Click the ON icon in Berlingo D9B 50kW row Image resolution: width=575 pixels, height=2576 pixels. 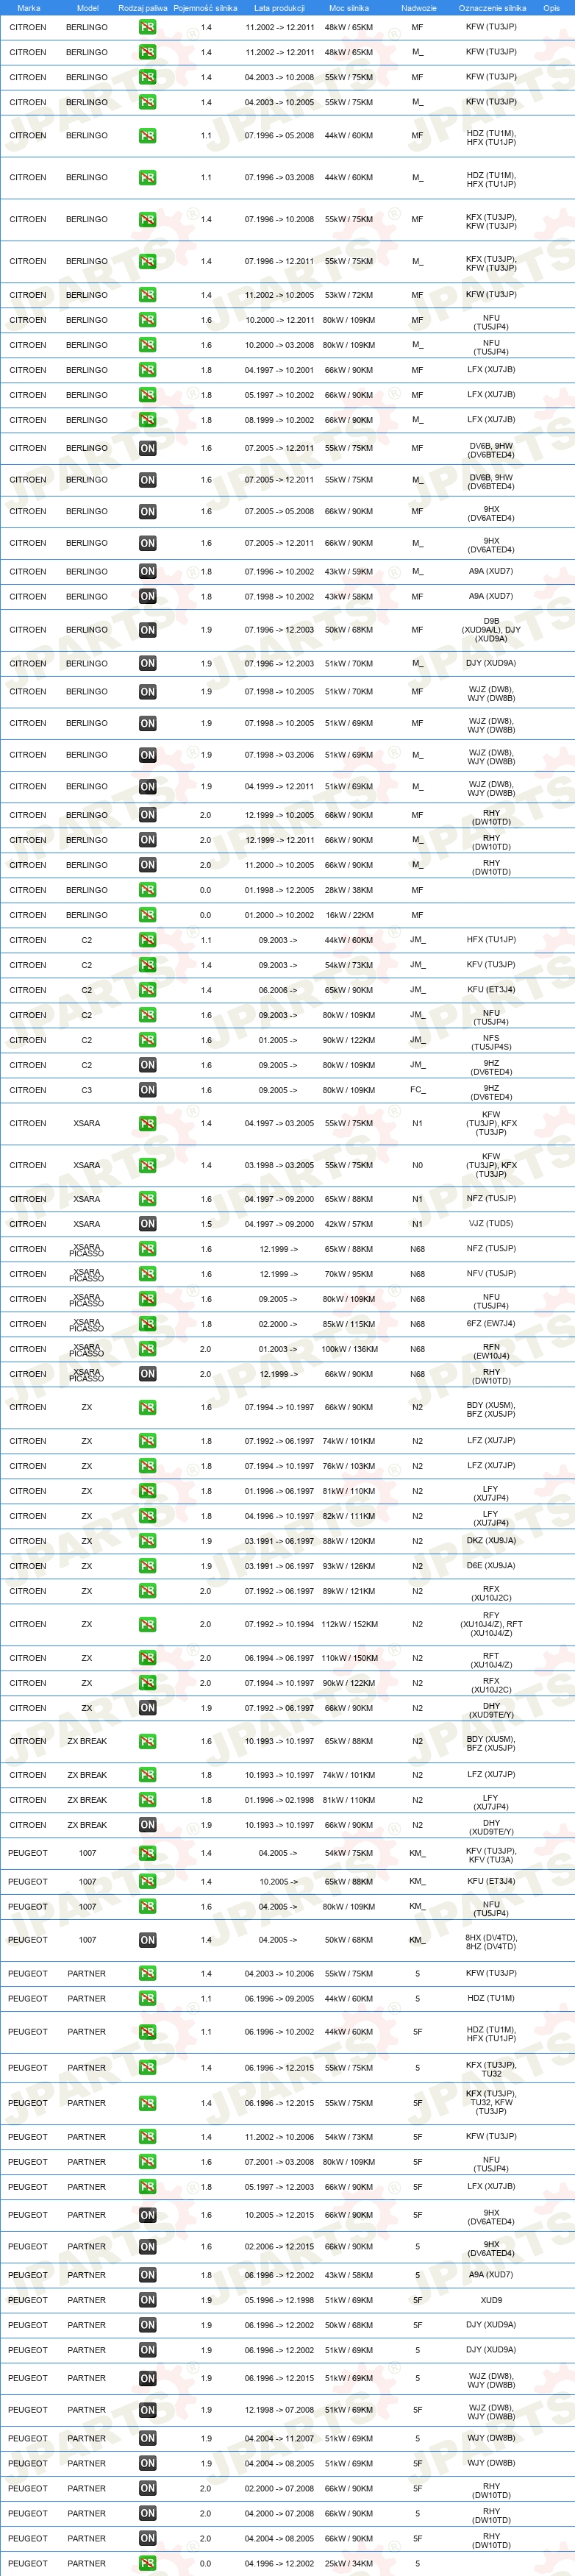coord(147,630)
